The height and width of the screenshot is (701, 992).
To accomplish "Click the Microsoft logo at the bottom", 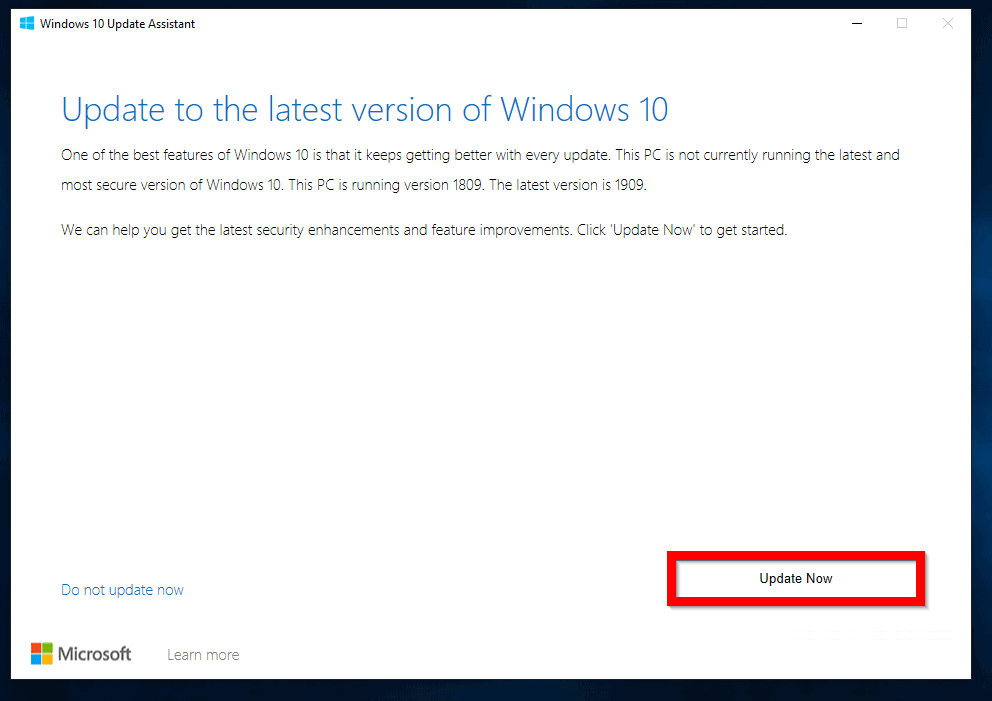I will pos(81,654).
